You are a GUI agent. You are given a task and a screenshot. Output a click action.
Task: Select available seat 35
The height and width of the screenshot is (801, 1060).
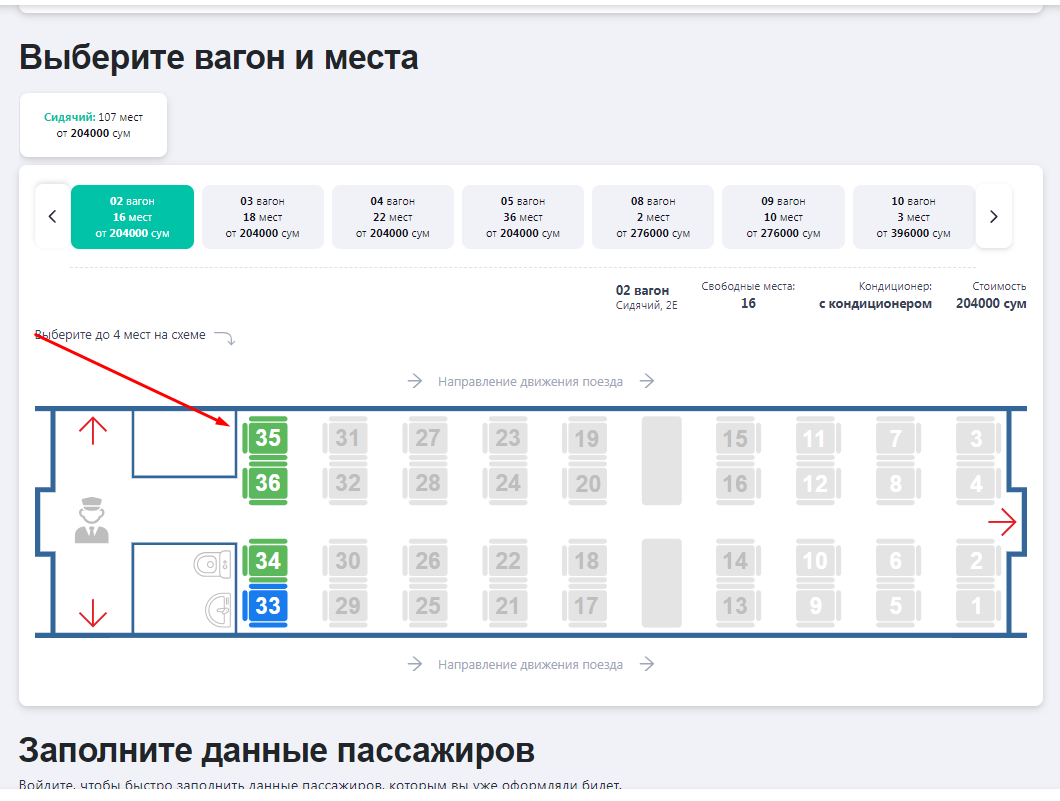(267, 438)
